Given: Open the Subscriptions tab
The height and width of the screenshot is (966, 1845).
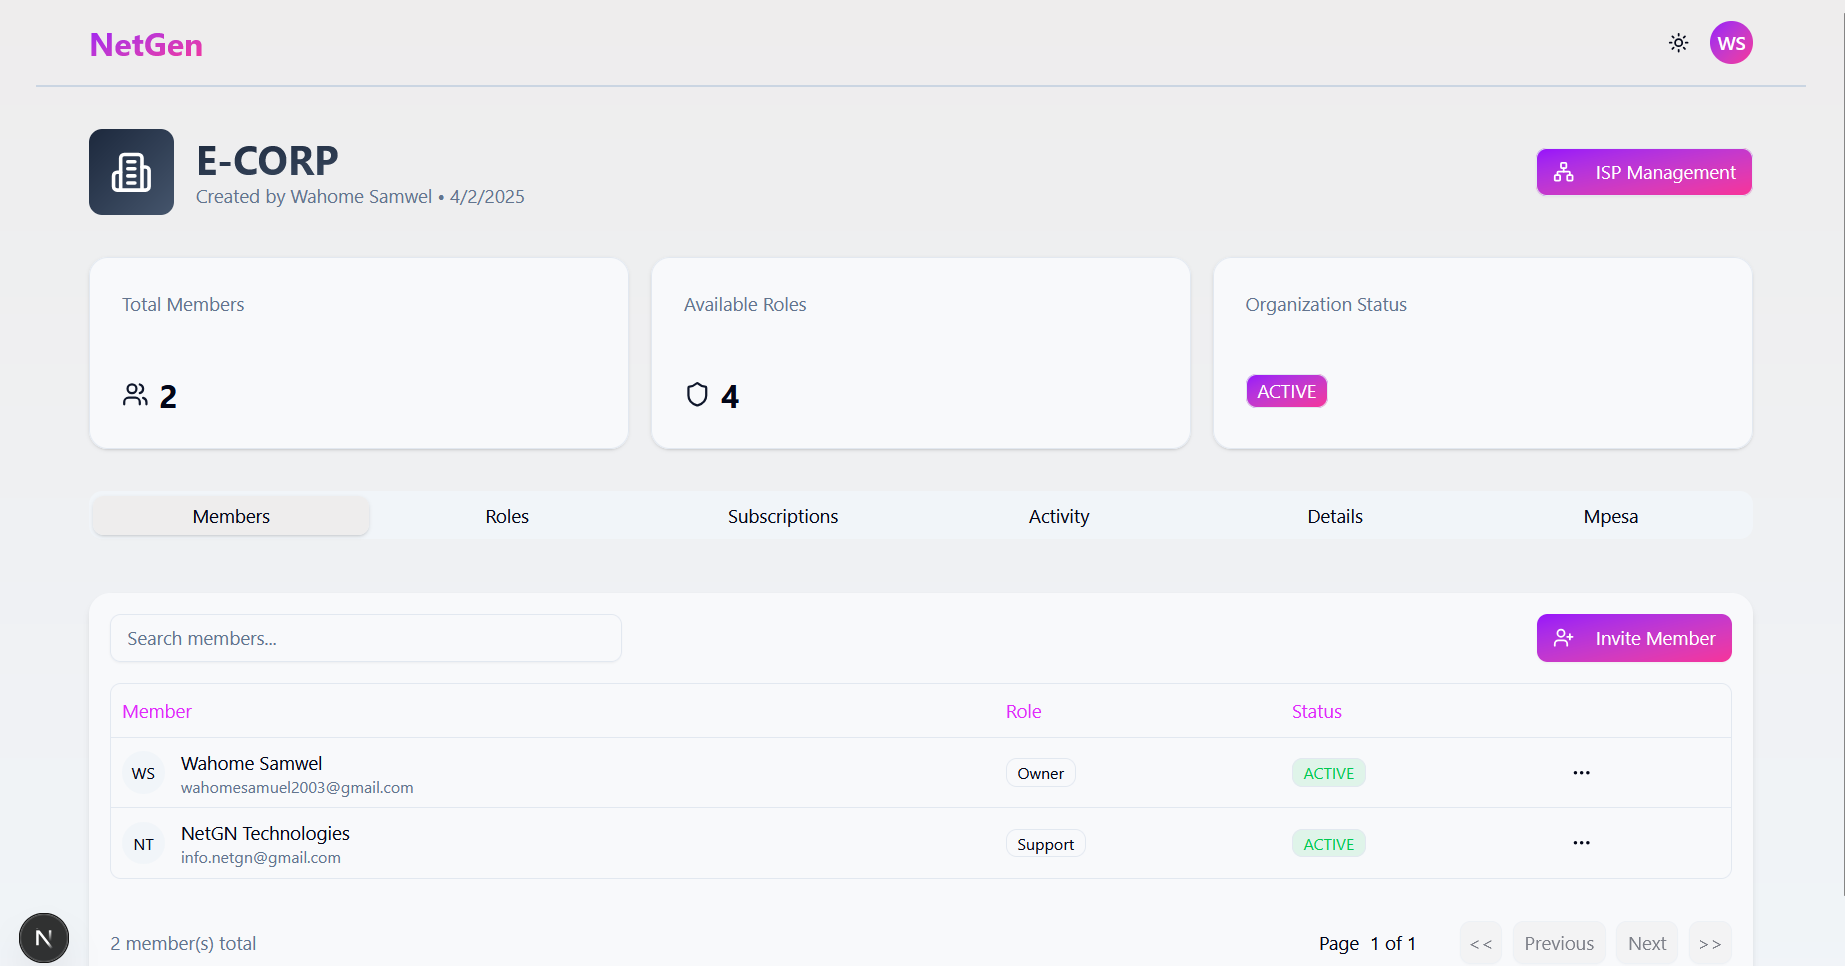Looking at the screenshot, I should pos(783,516).
